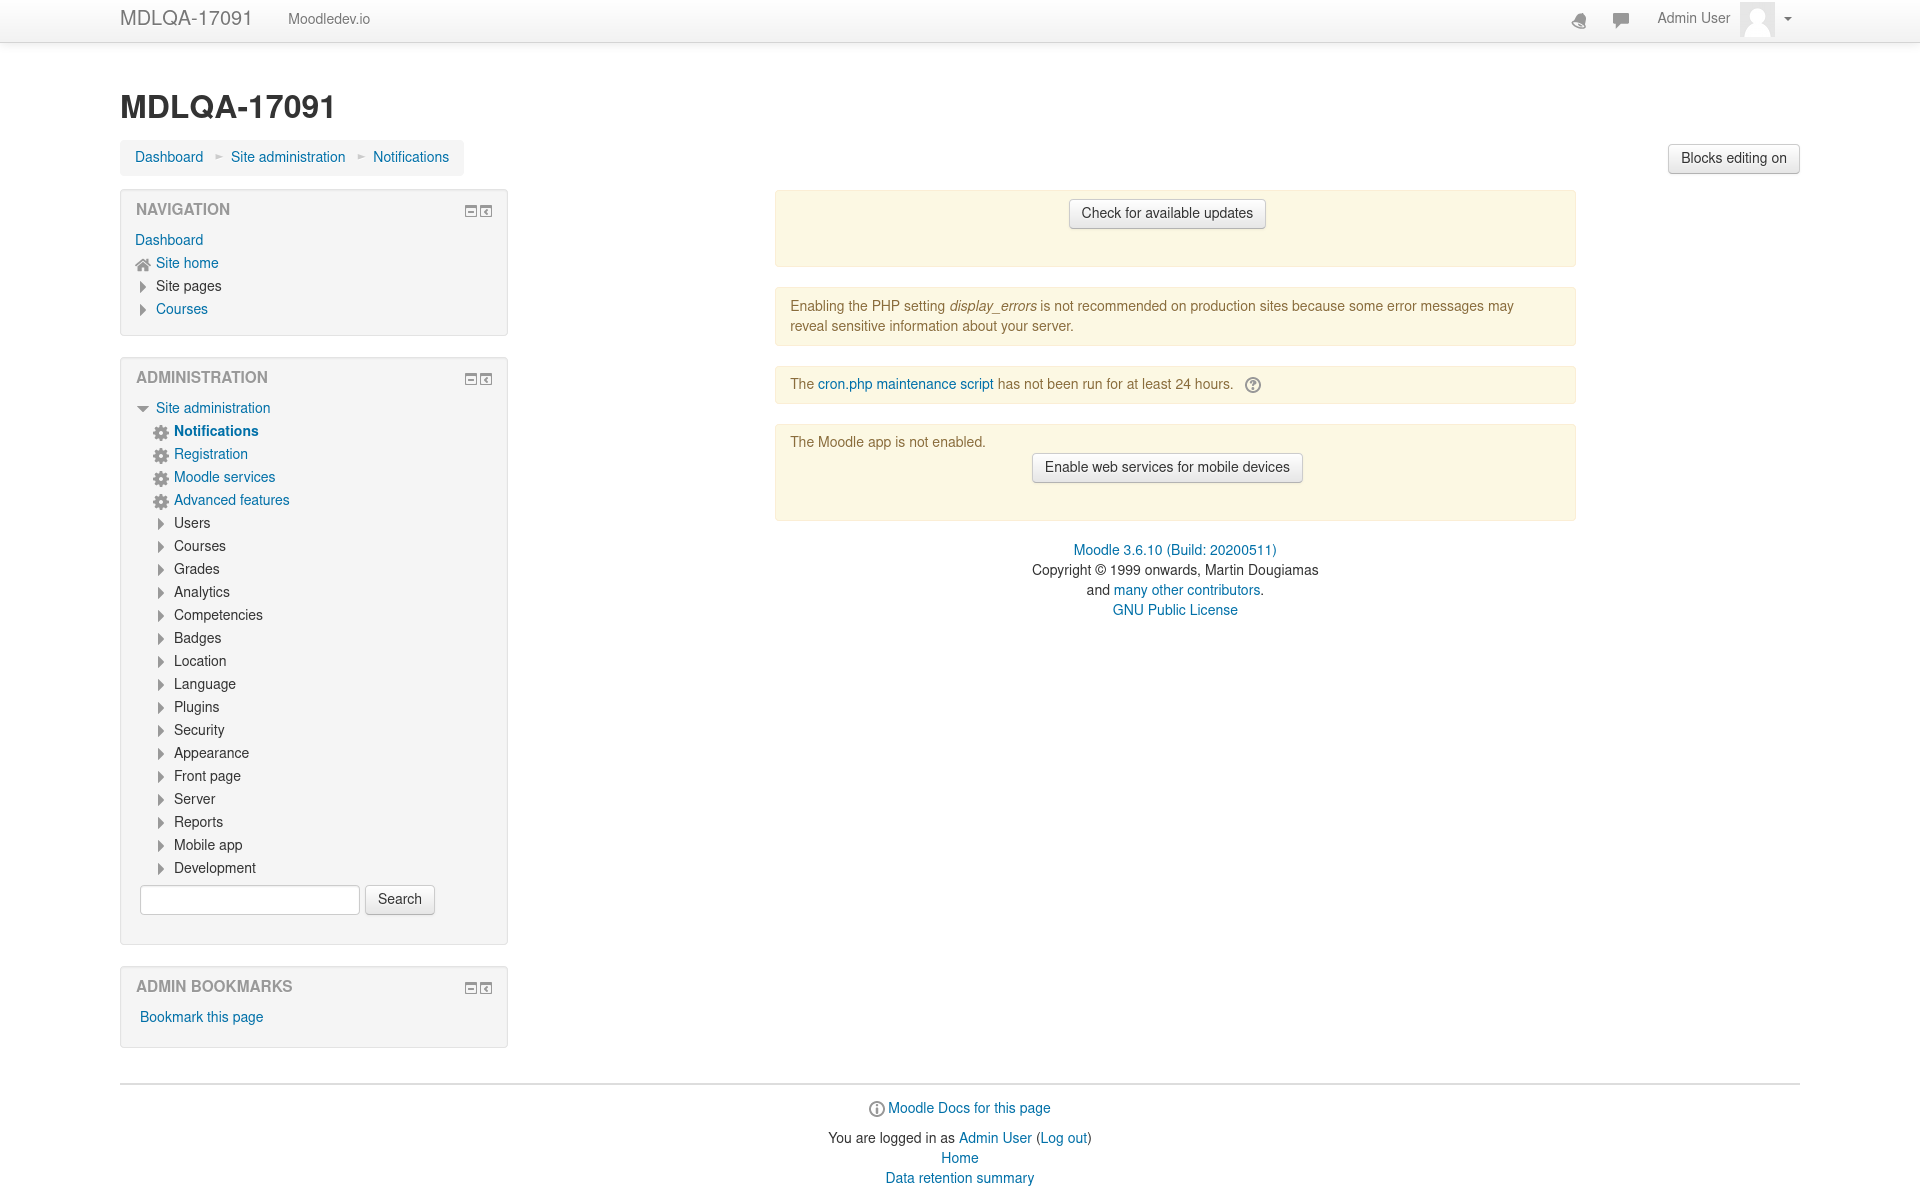1920x1203 pixels.
Task: Open Language in the administration tree
Action: point(205,684)
